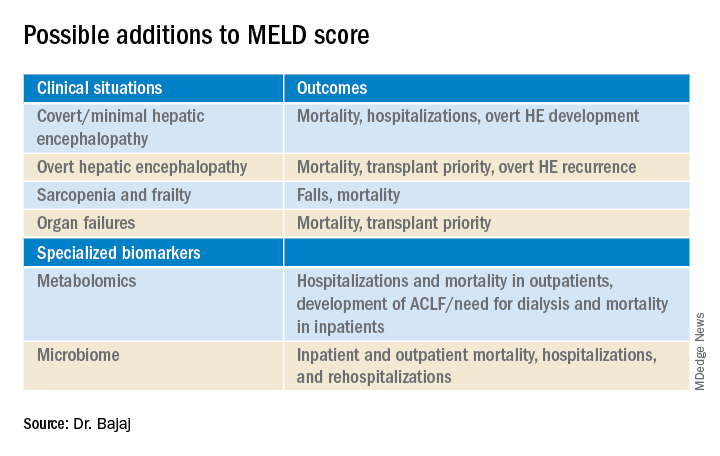The width and height of the screenshot is (720, 456).
Task: Select the "Organ failures" row label
Action: point(86,222)
